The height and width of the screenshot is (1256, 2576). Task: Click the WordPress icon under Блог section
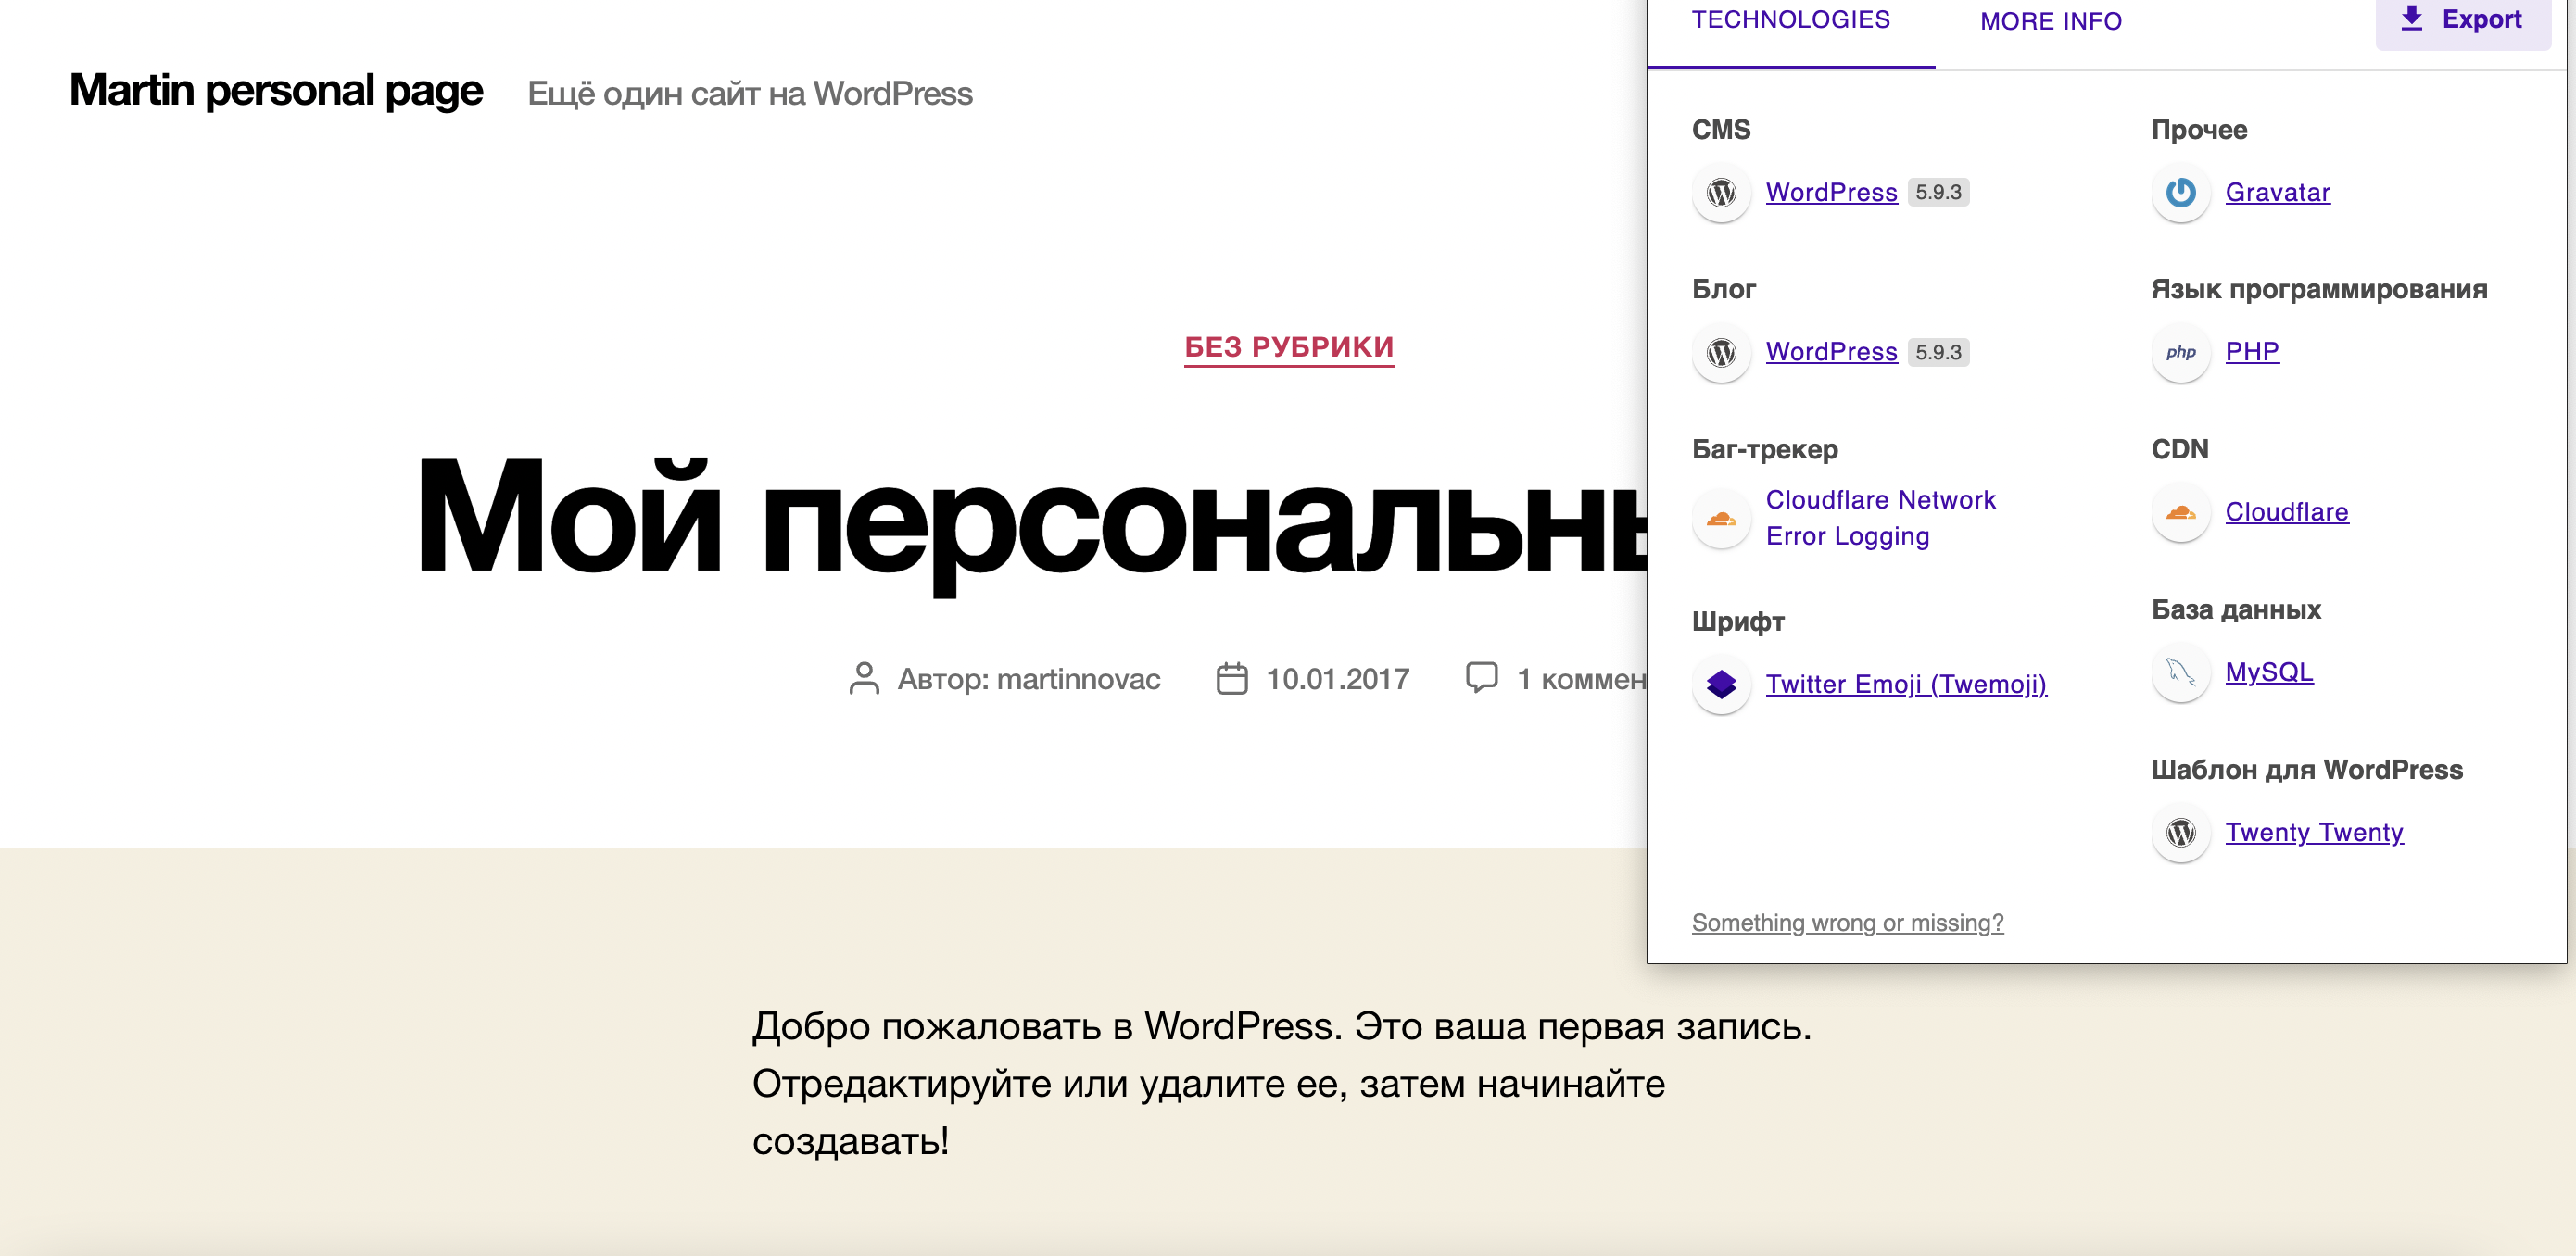point(1721,352)
